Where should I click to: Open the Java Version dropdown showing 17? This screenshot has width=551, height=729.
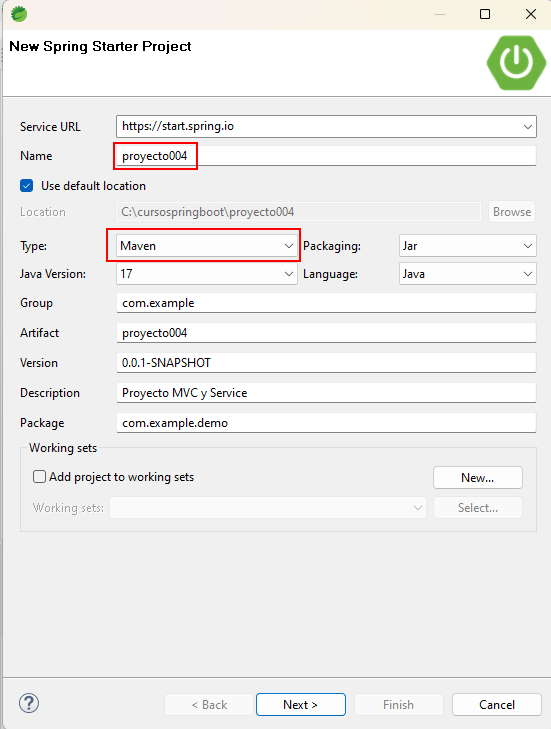click(206, 274)
